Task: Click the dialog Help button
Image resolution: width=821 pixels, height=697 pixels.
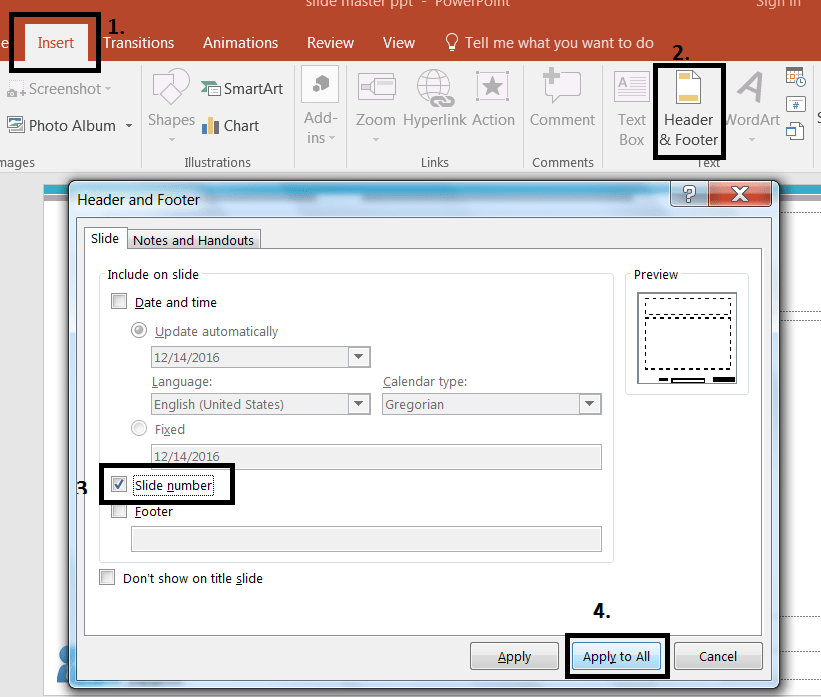Action: pyautogui.click(x=688, y=194)
